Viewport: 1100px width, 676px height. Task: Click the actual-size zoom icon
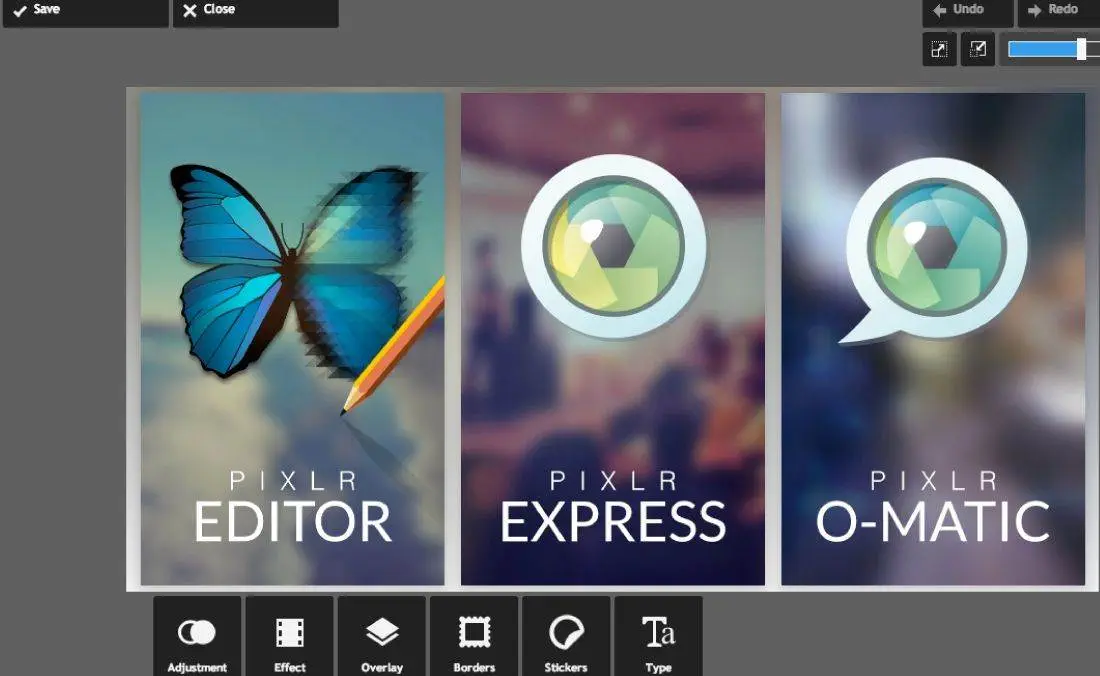pyautogui.click(x=978, y=49)
